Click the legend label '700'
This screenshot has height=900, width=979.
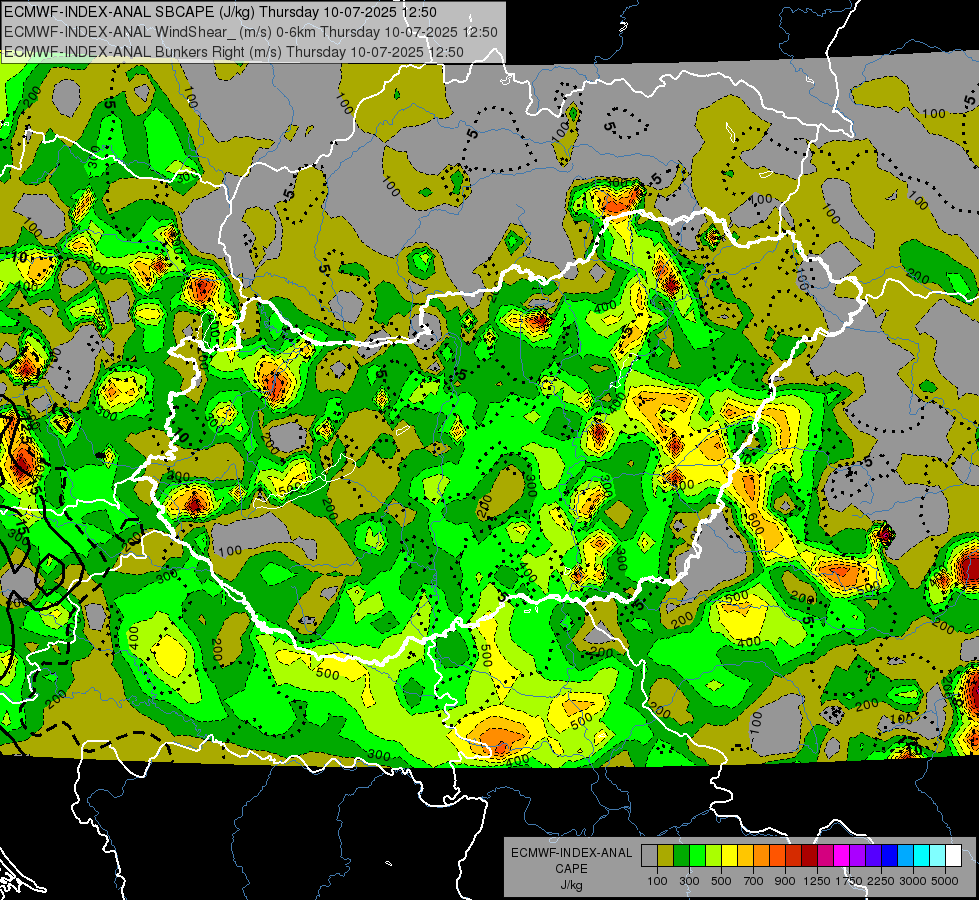pyautogui.click(x=754, y=881)
